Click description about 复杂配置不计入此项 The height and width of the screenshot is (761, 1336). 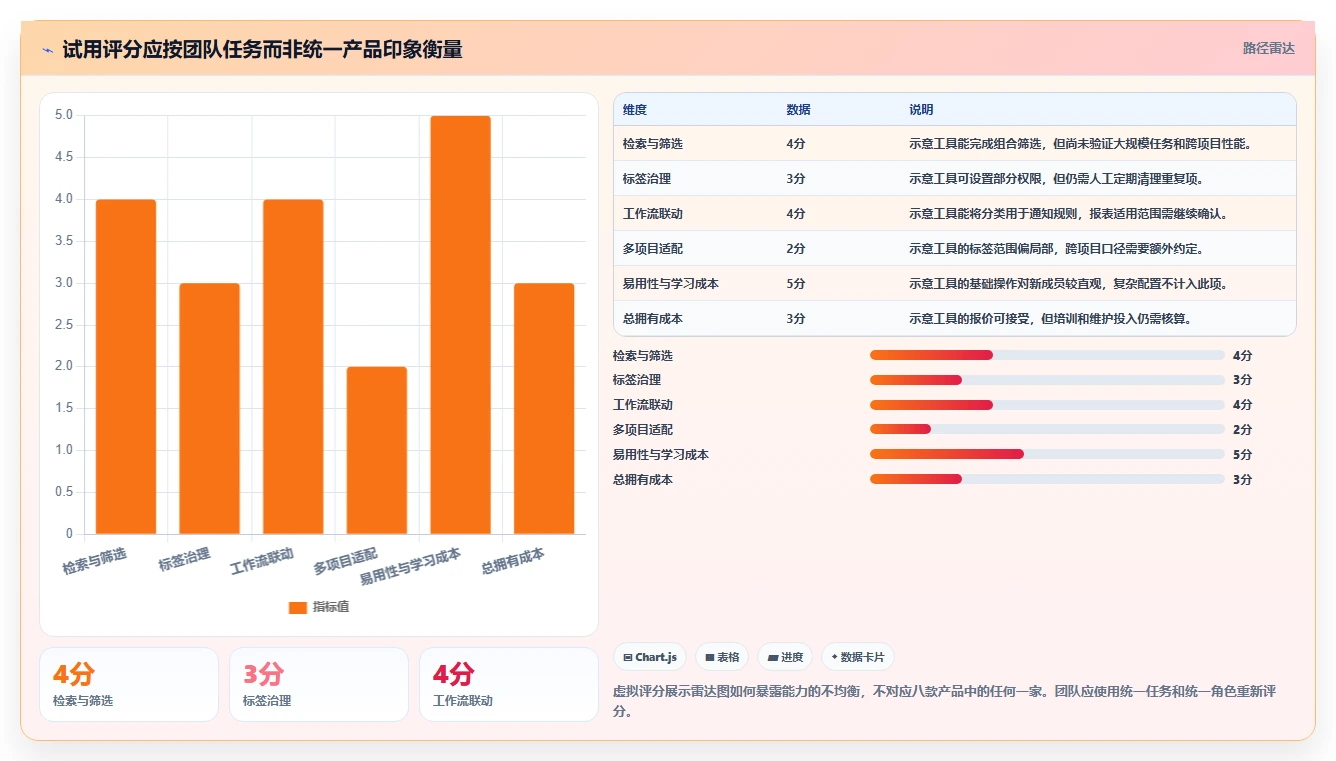(x=1068, y=284)
